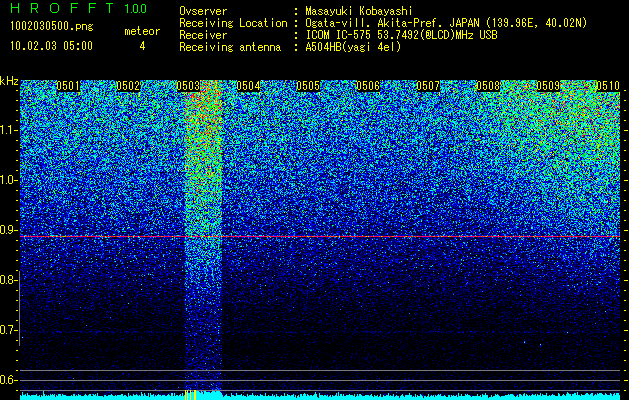Click the yellow meteor detection marks at bottom

click(190, 395)
